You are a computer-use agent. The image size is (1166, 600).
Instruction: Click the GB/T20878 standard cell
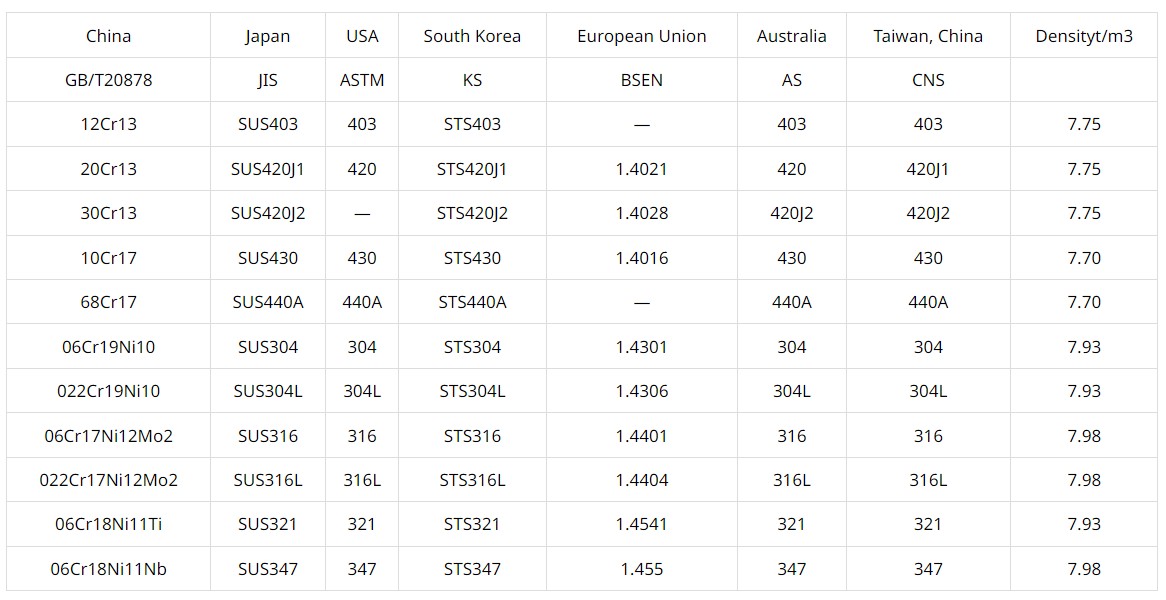(x=108, y=80)
